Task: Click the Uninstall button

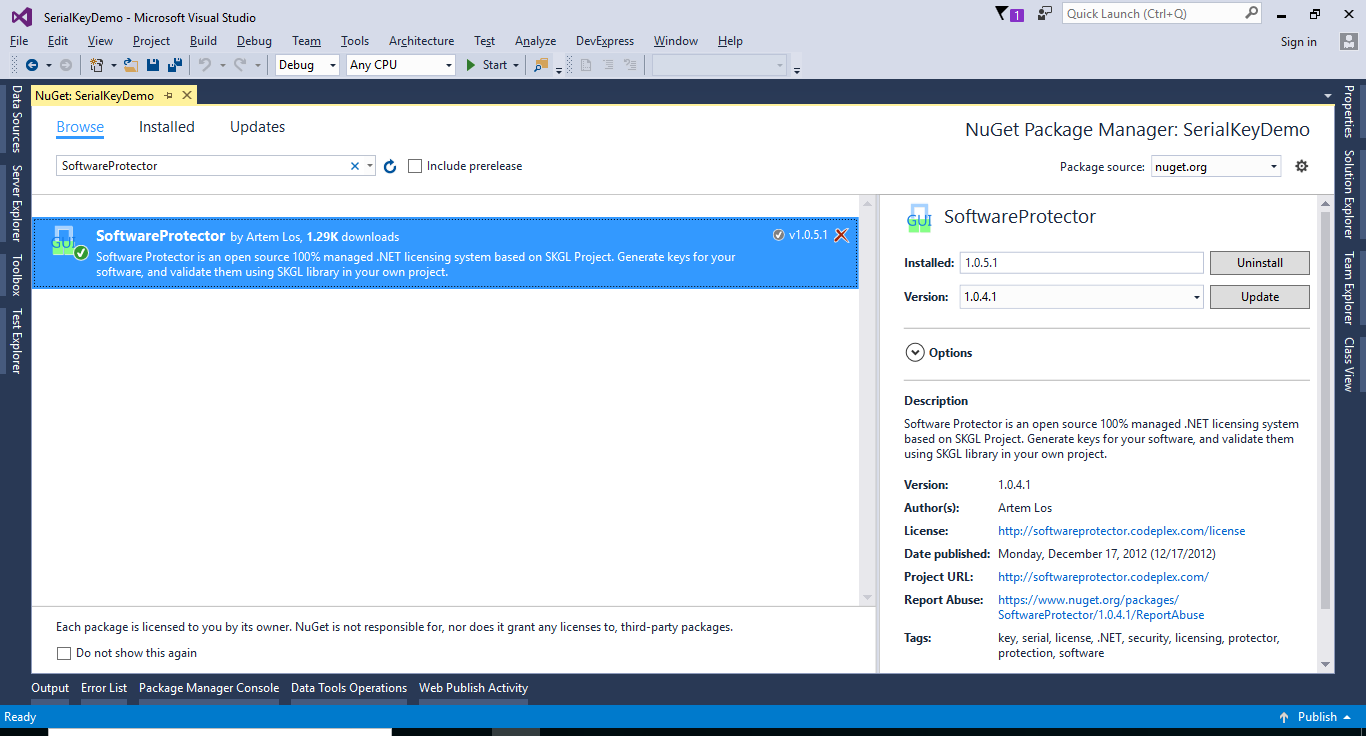Action: (x=1260, y=263)
